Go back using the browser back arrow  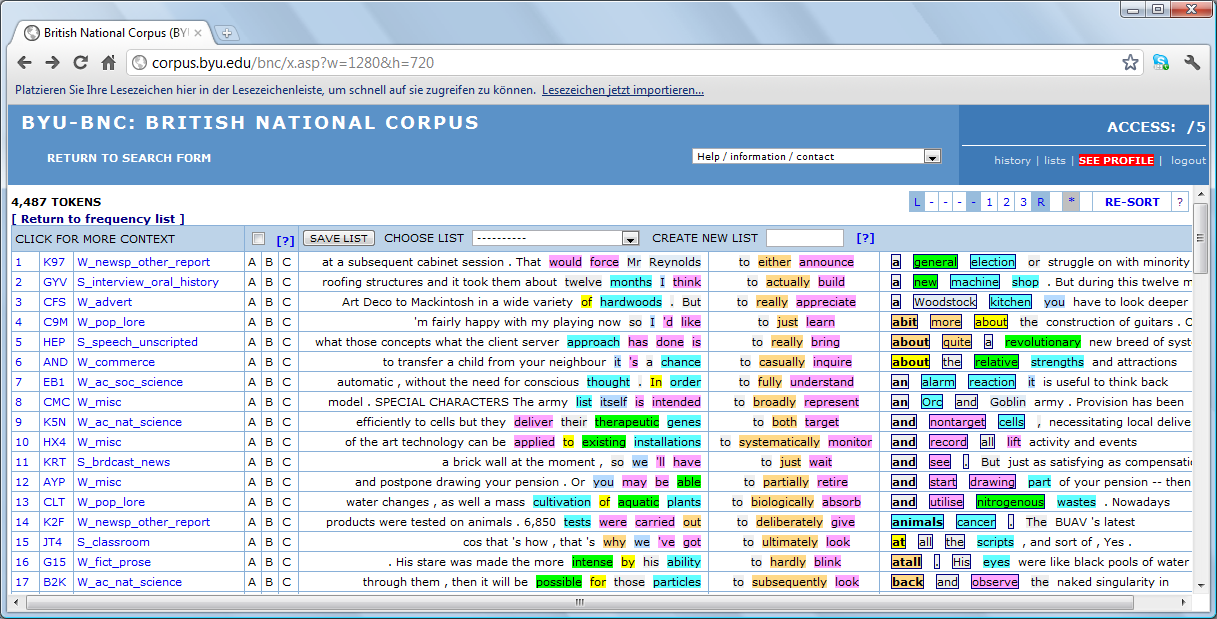[25, 63]
